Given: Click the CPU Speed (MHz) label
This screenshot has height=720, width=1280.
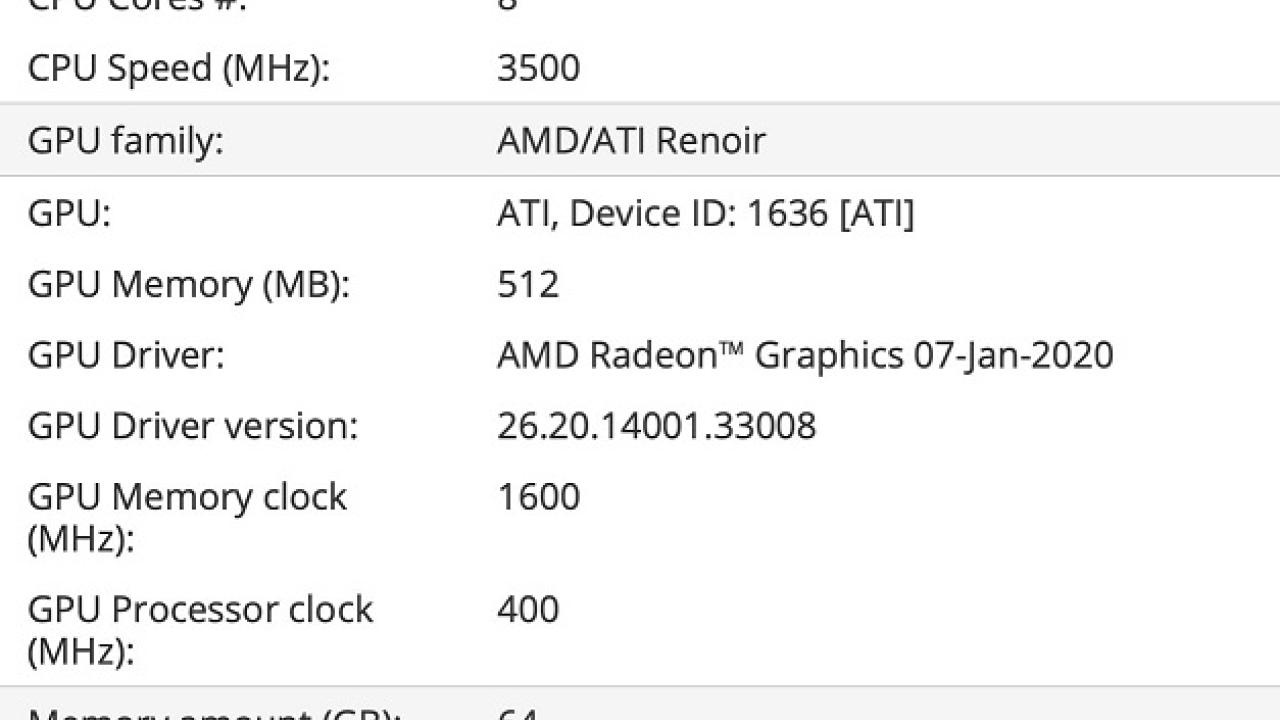Looking at the screenshot, I should coord(178,69).
